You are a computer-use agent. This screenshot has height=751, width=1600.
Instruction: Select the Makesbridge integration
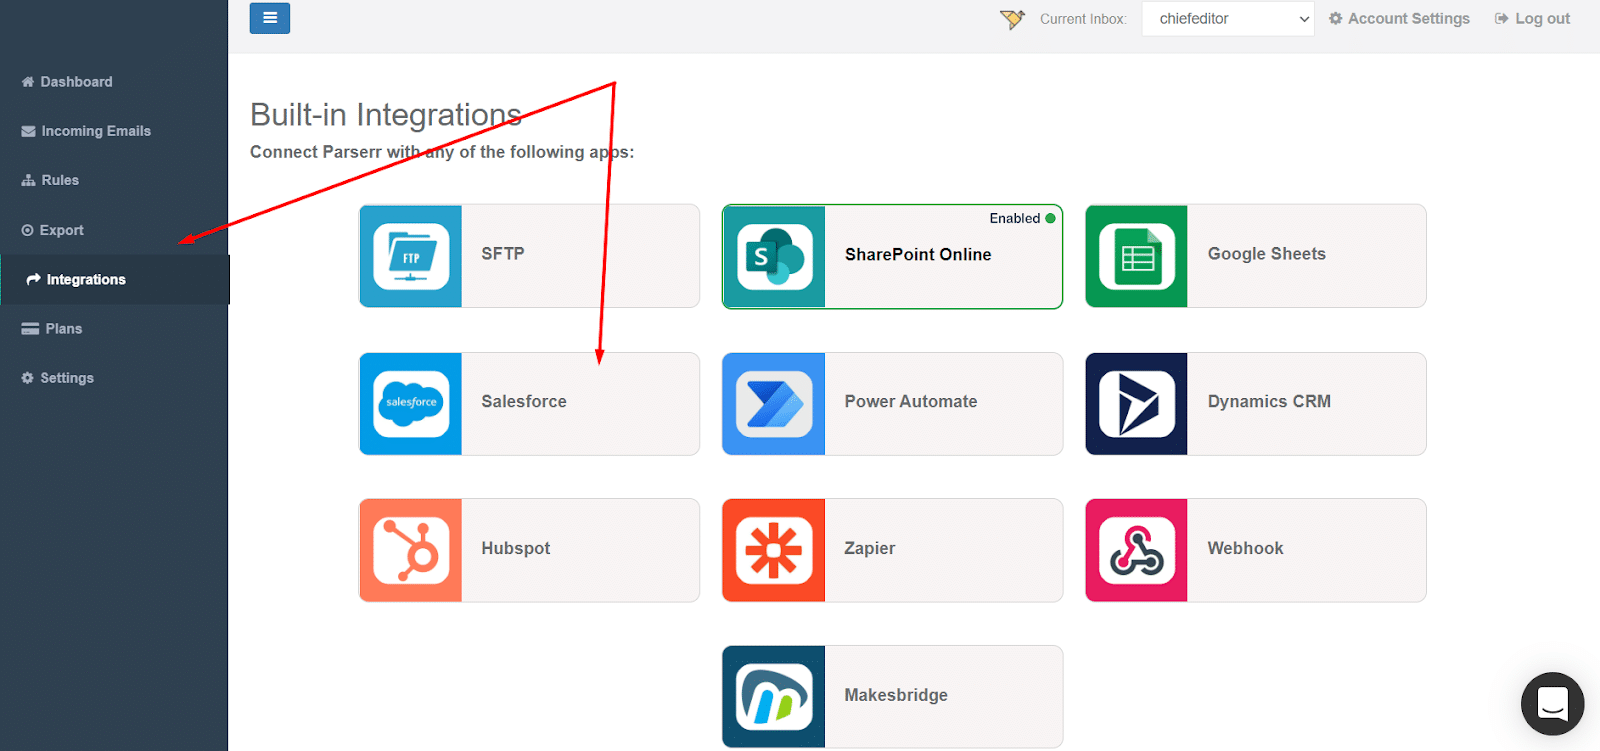[x=892, y=697]
